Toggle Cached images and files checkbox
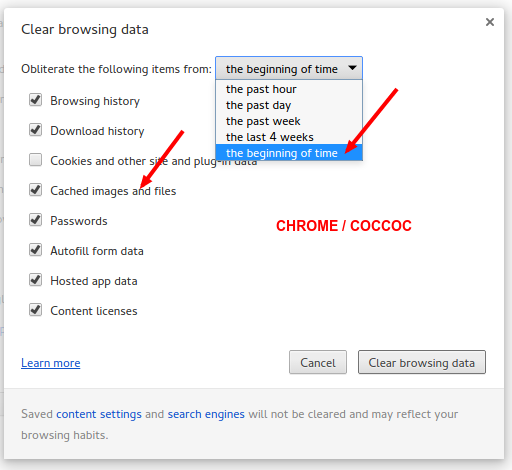 coord(35,190)
